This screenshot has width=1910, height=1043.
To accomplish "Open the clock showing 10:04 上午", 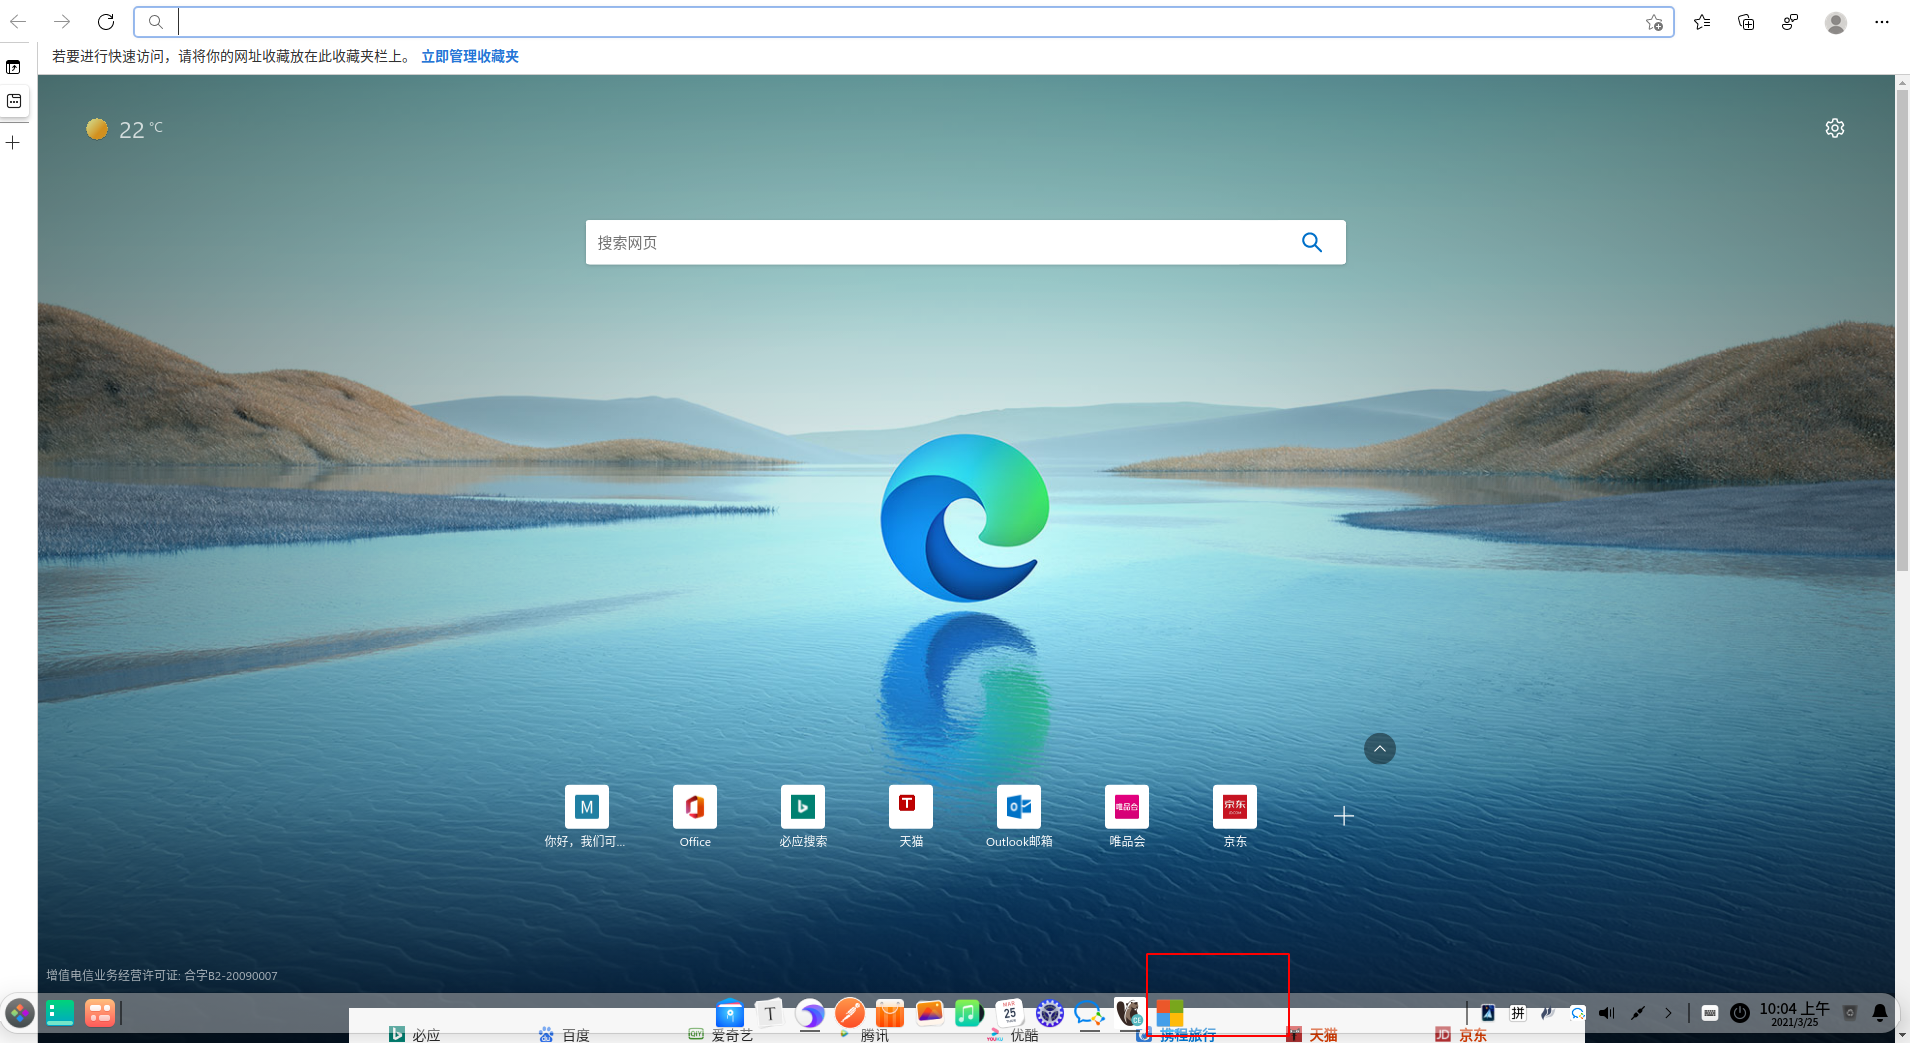I will (x=1795, y=1014).
